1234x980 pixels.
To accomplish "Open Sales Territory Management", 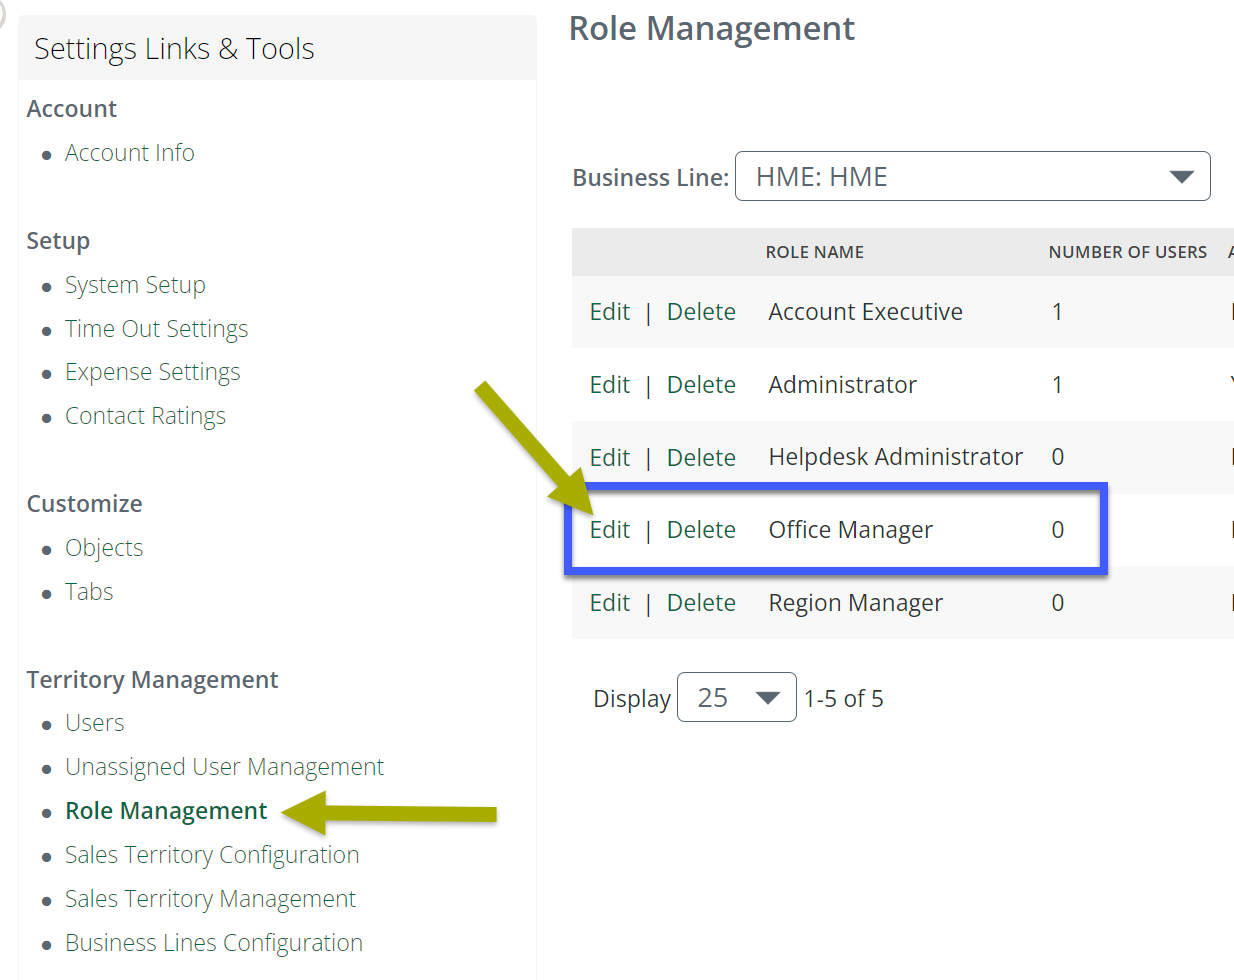I will tap(210, 899).
